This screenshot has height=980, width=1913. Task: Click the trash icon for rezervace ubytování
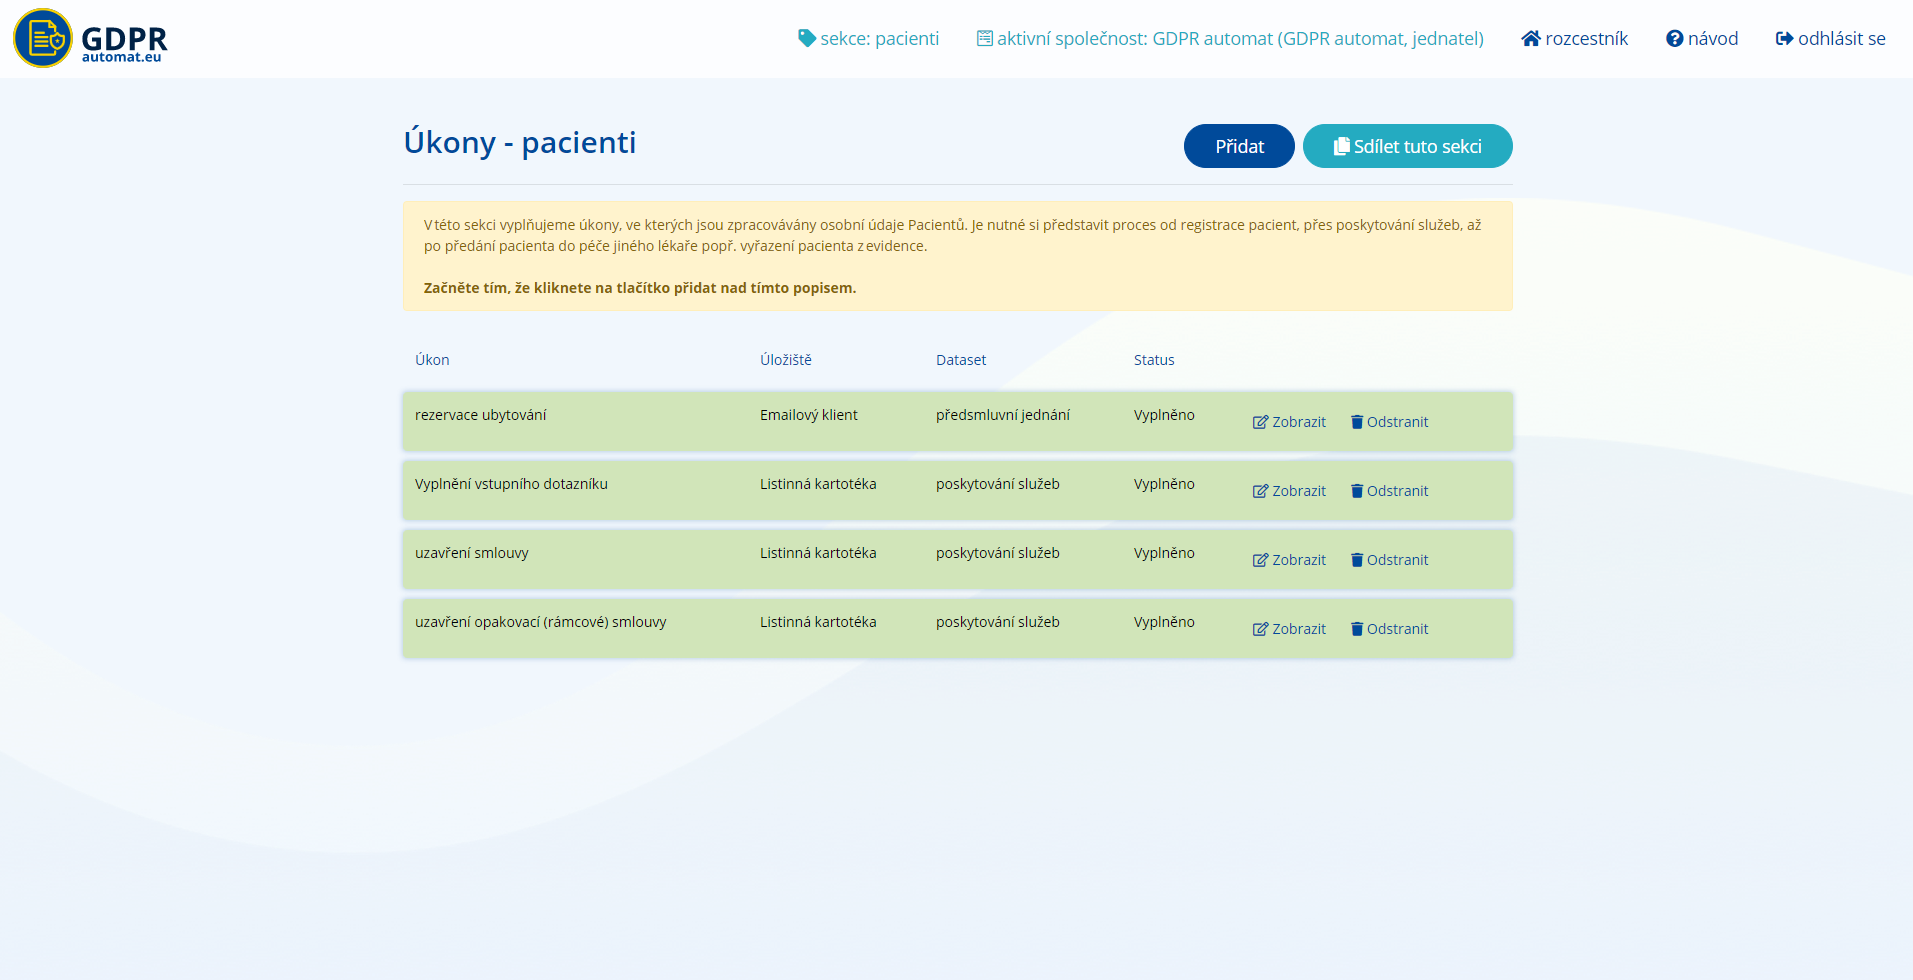(x=1357, y=422)
